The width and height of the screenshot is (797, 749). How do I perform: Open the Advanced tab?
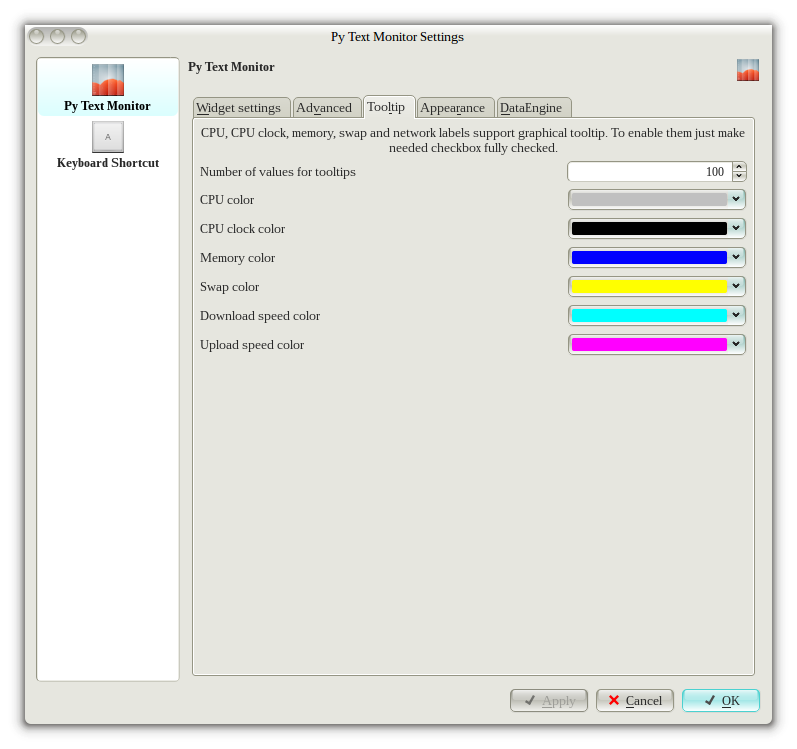tap(324, 108)
